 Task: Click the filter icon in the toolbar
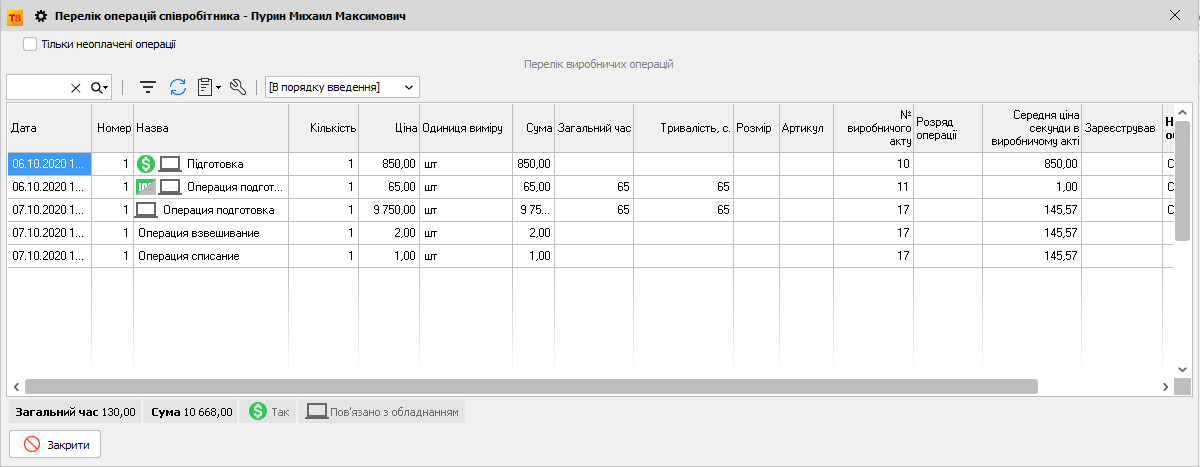click(x=148, y=88)
